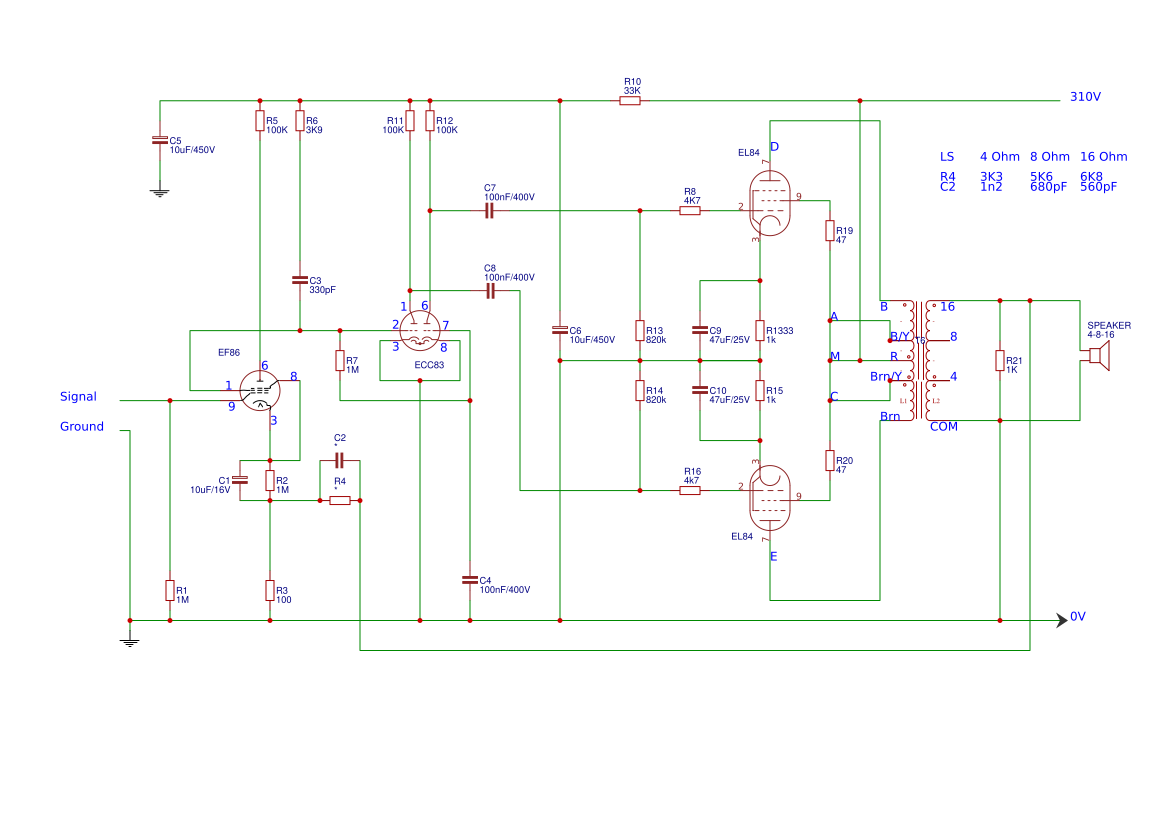This screenshot has height=827, width=1169.
Task: Click capacitor C7 100nF/400V
Action: [489, 211]
